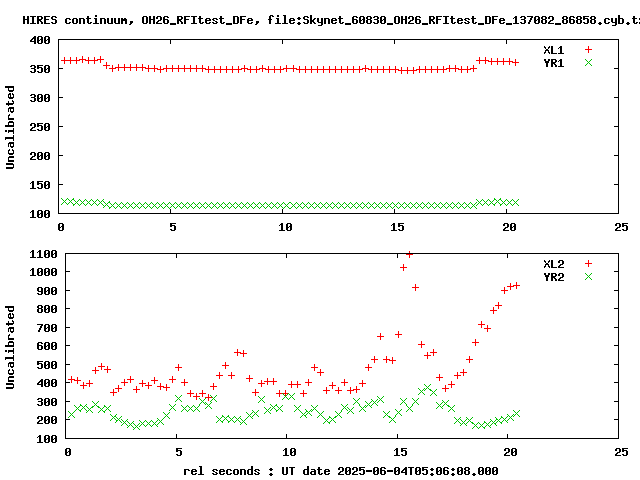This screenshot has width=640, height=480.
Task: Click the lower plot's Uncalibrated axis label
Action: [x=11, y=347]
